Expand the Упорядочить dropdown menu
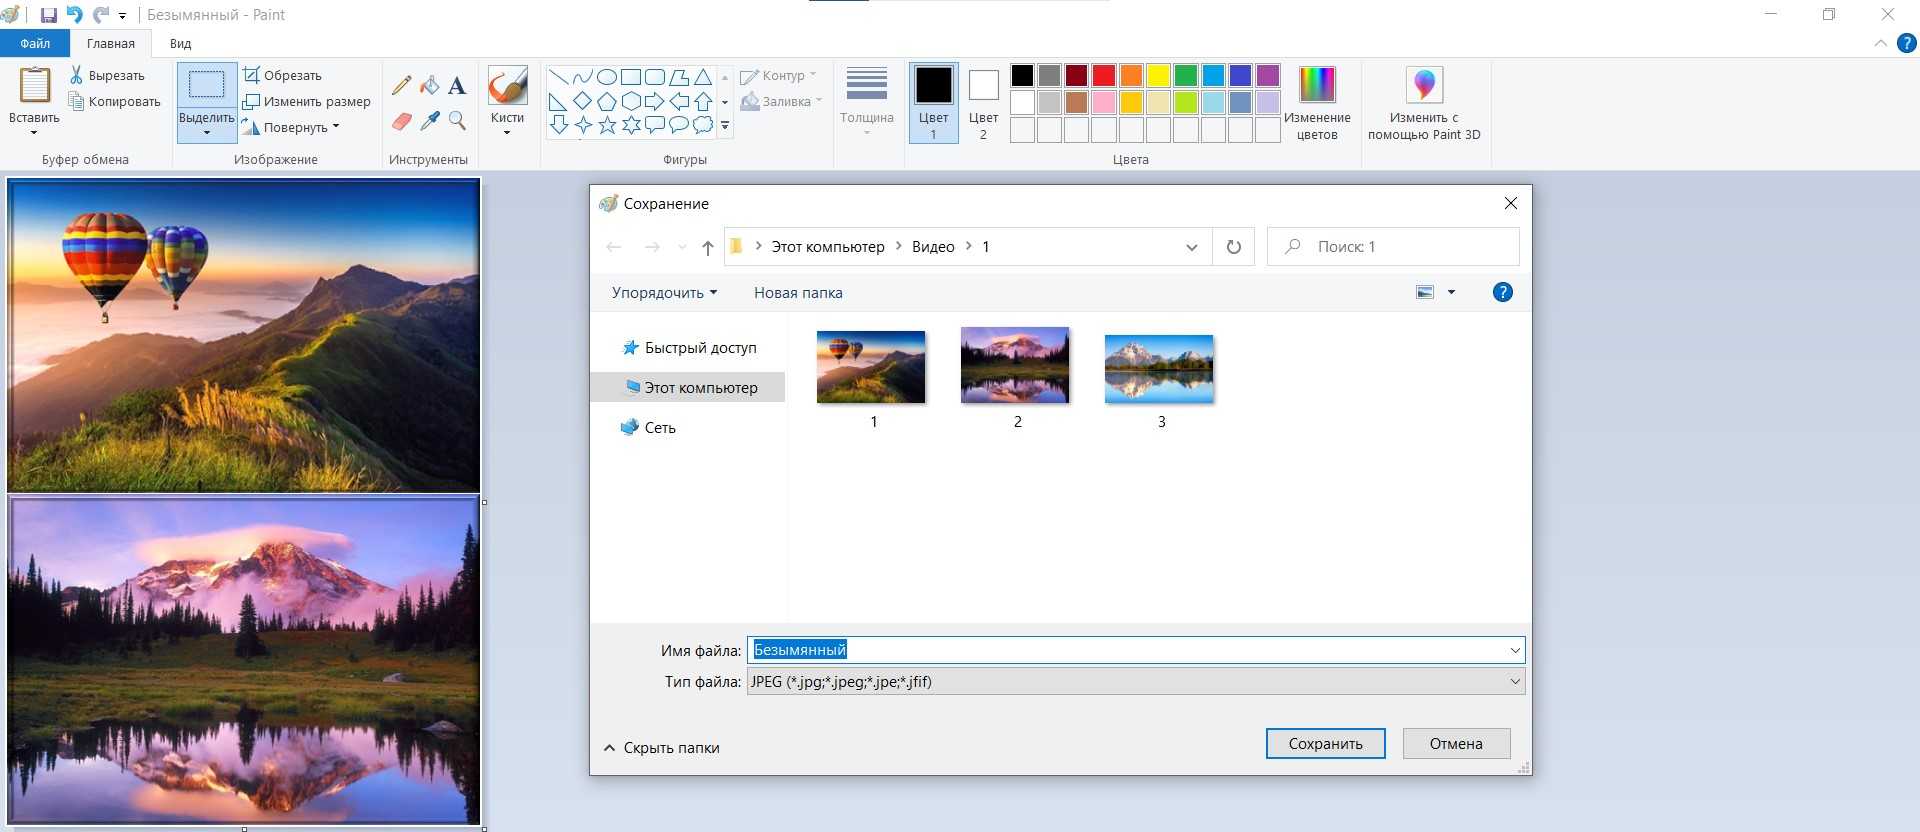The height and width of the screenshot is (832, 1920). [664, 293]
